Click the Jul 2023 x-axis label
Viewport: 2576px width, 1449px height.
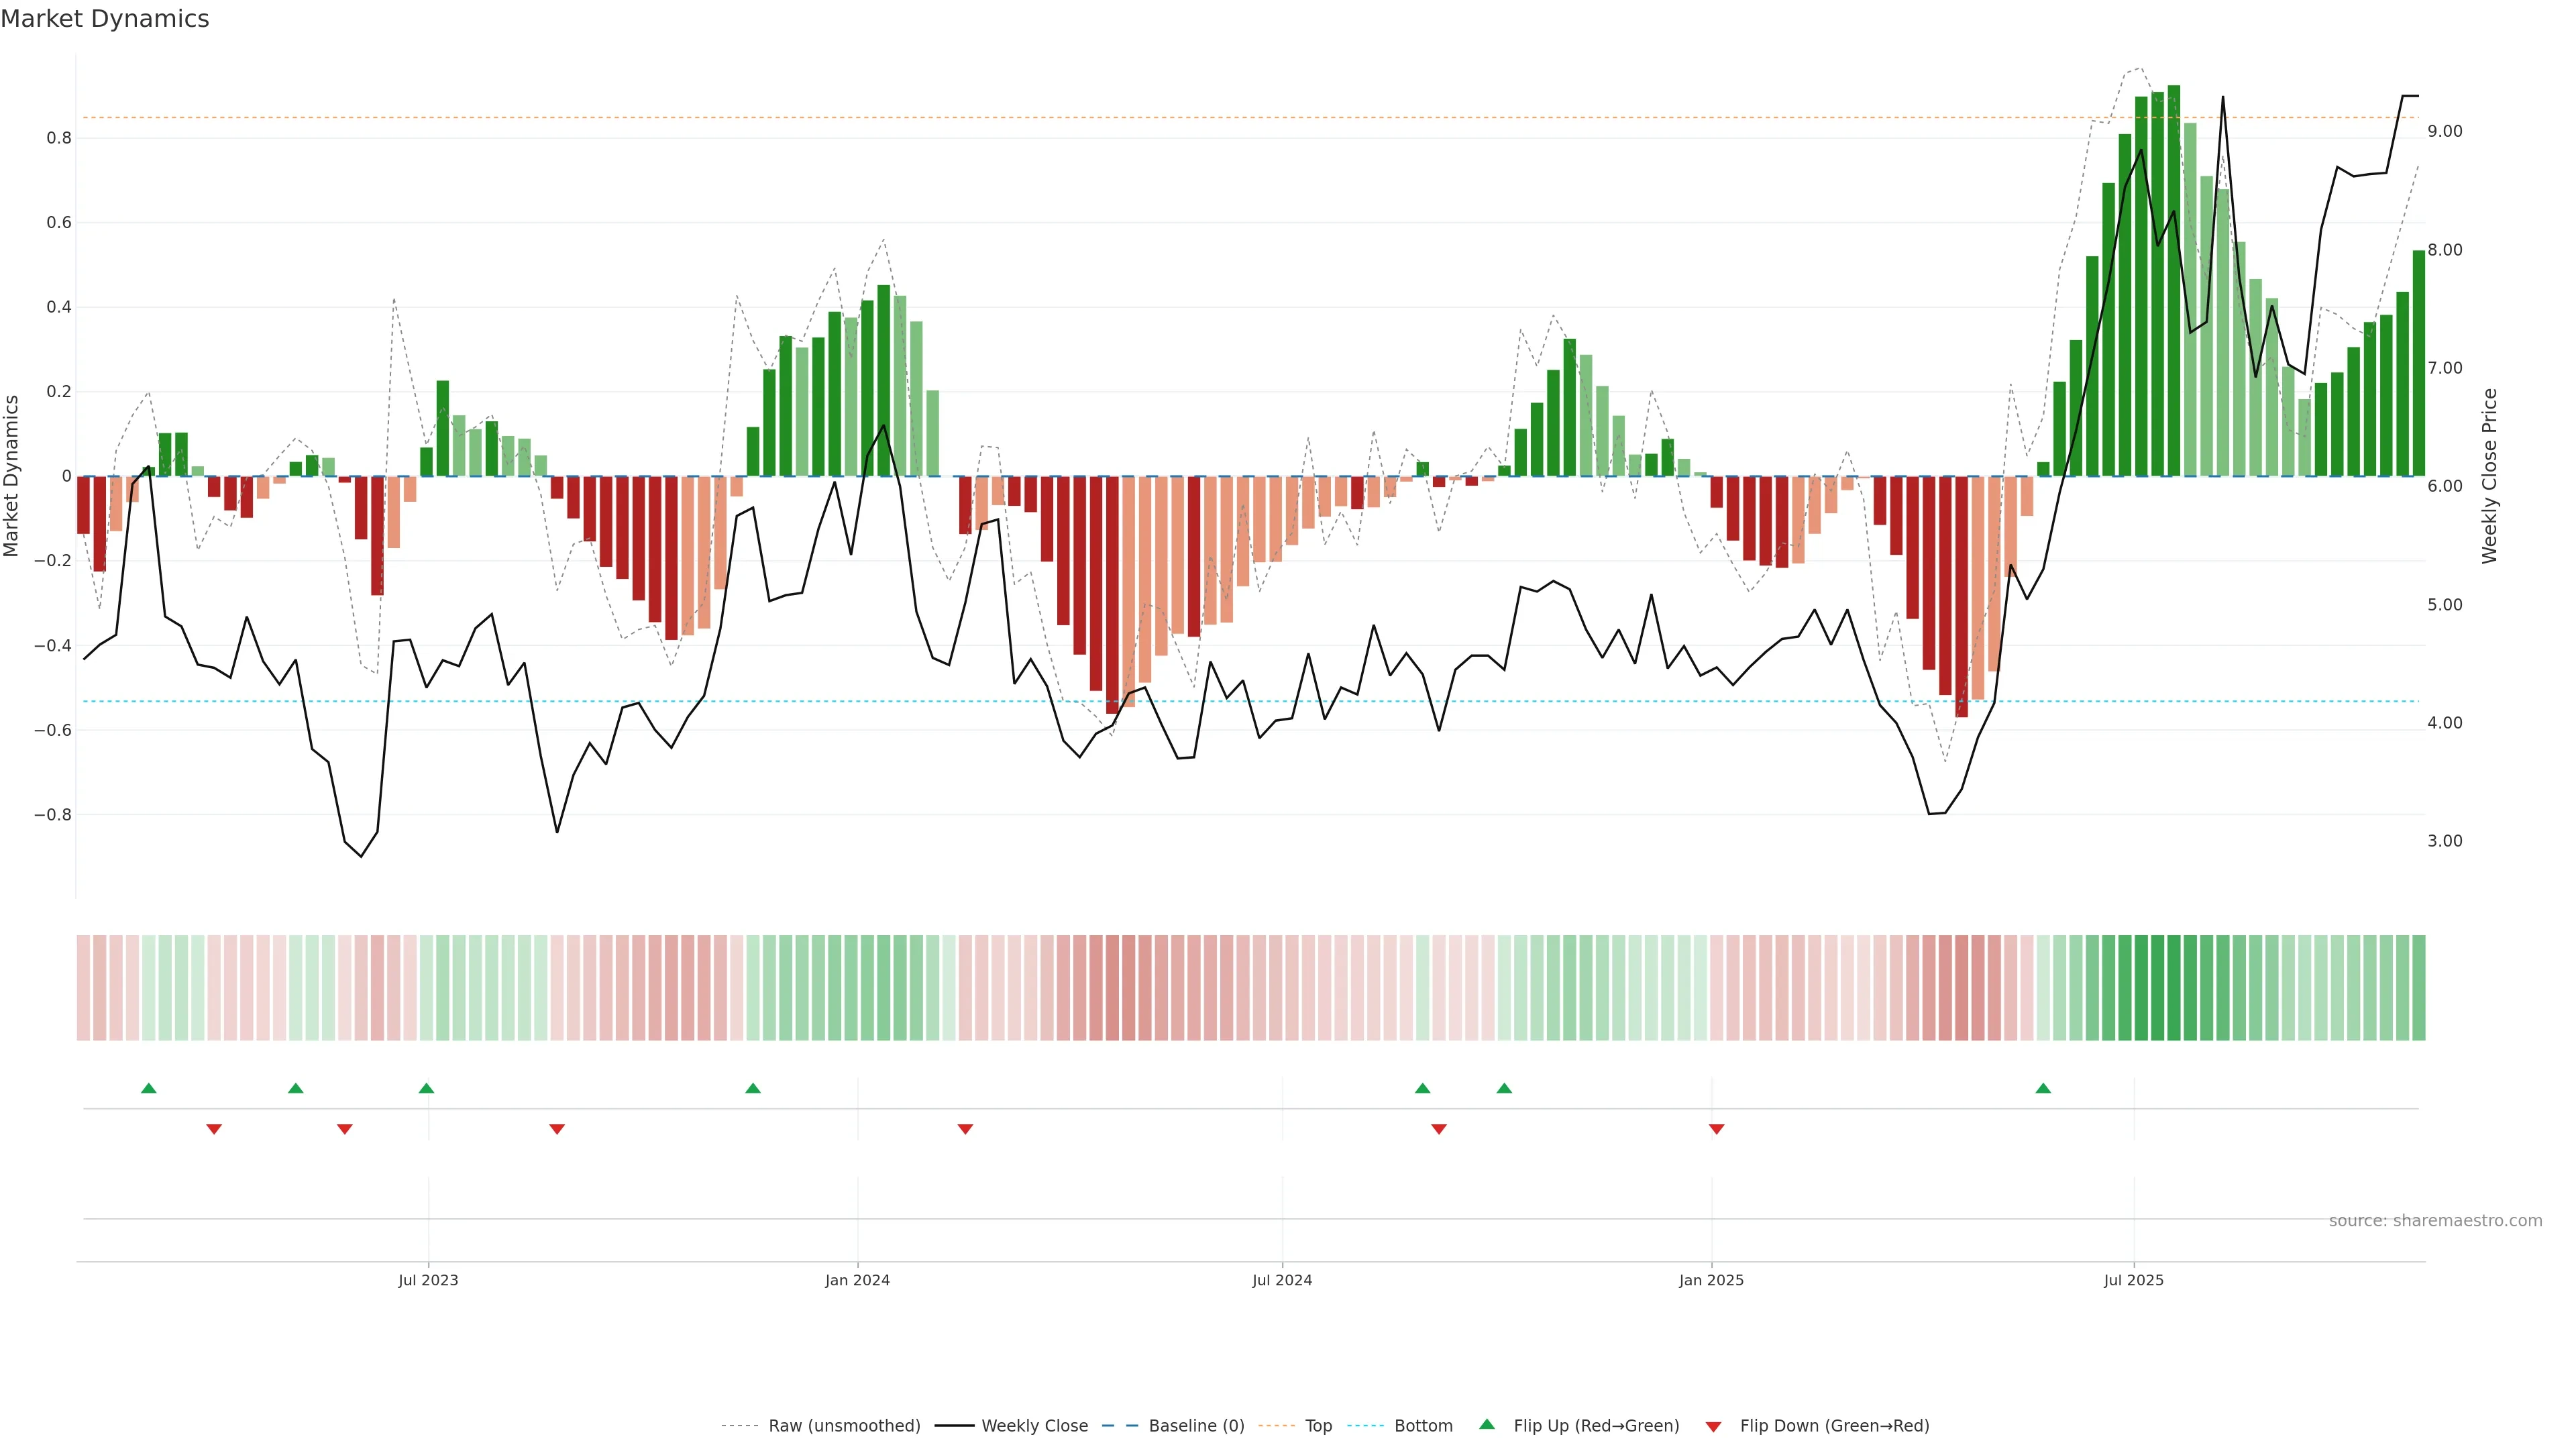tap(428, 1280)
